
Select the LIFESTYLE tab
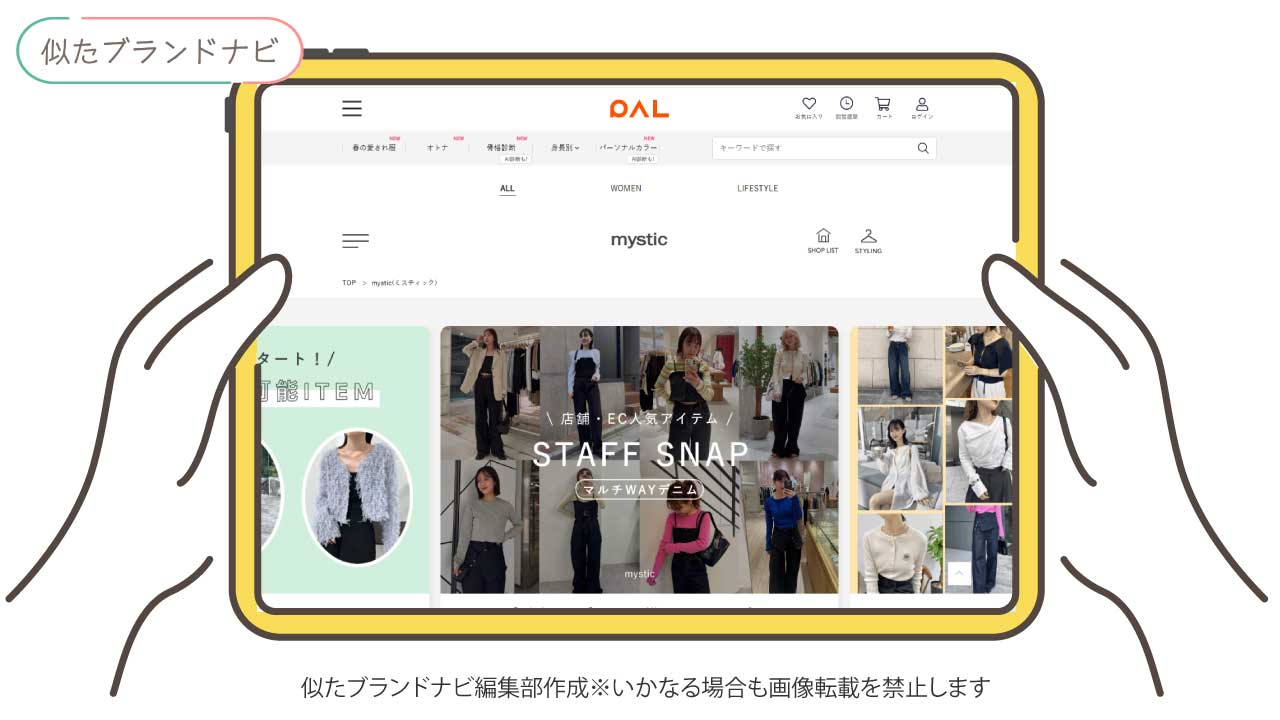click(x=757, y=188)
